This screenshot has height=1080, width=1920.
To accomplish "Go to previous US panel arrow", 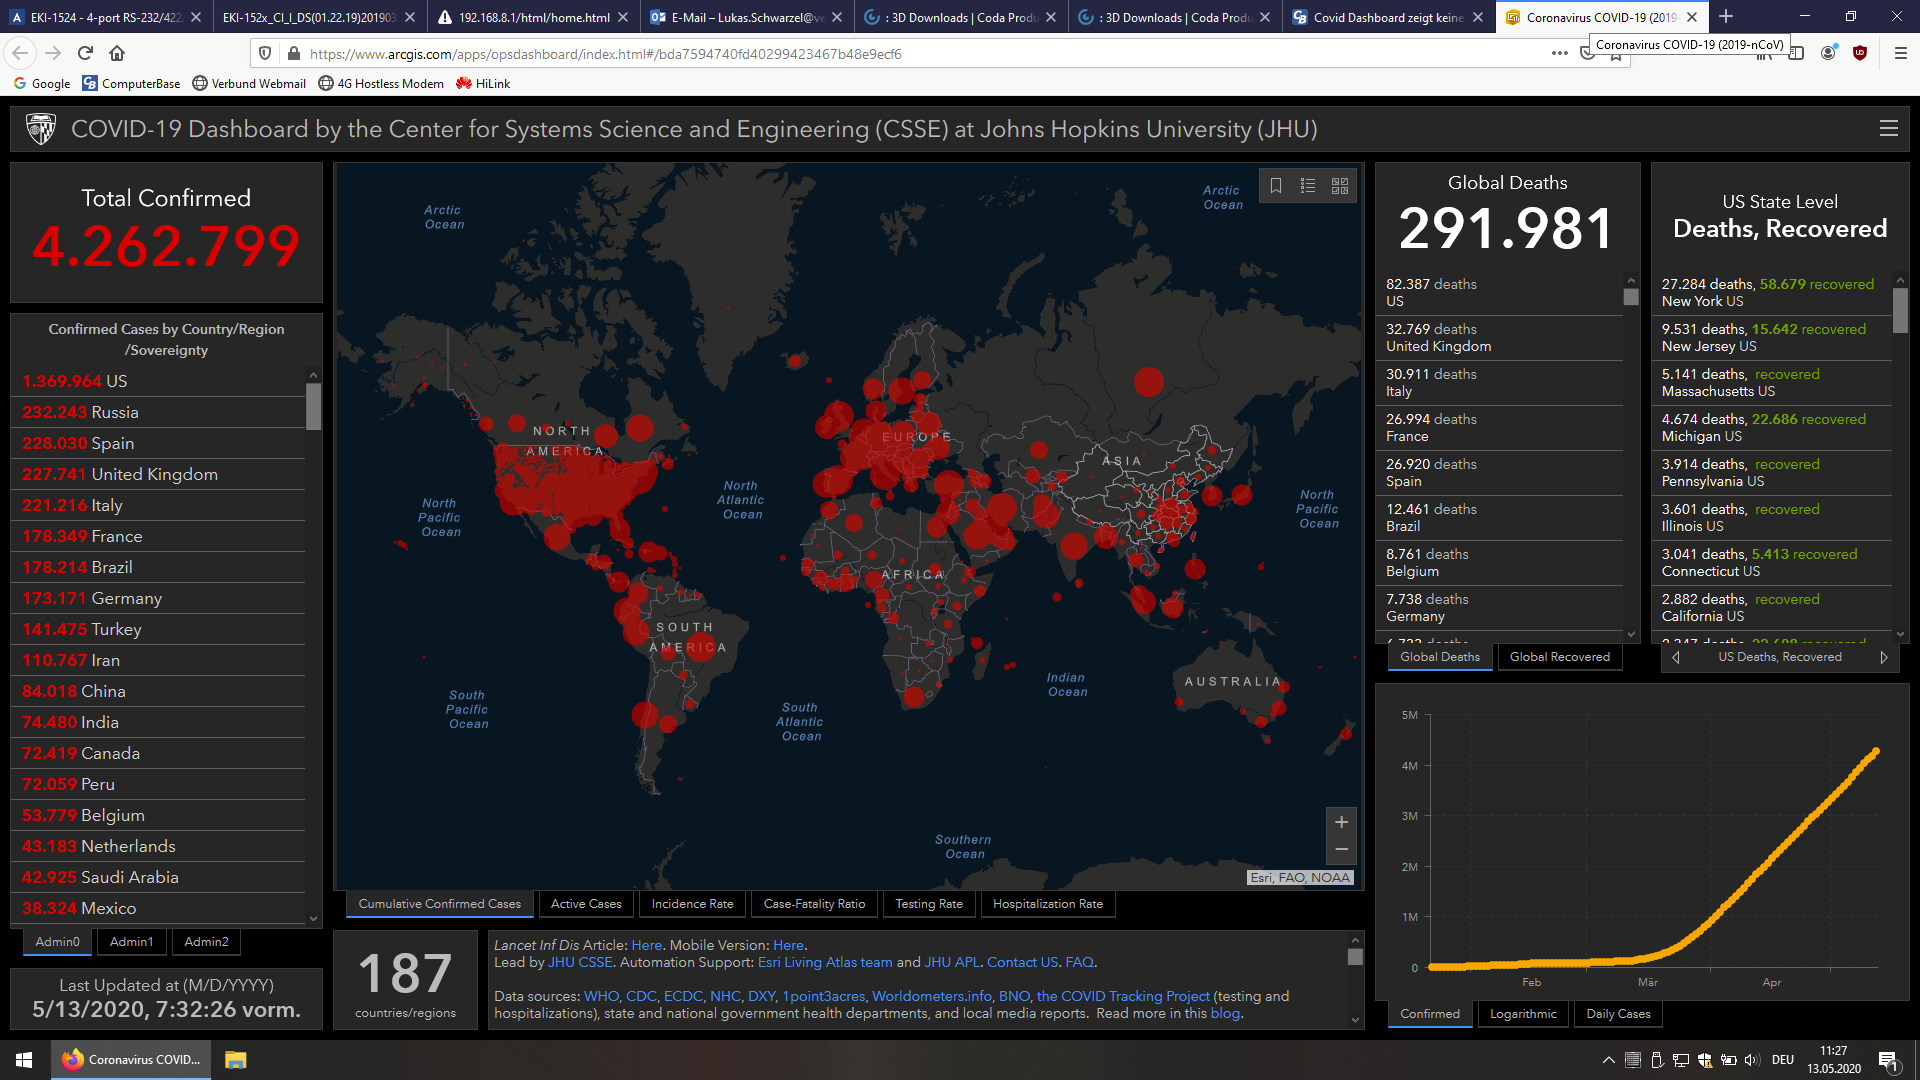I will tap(1676, 657).
